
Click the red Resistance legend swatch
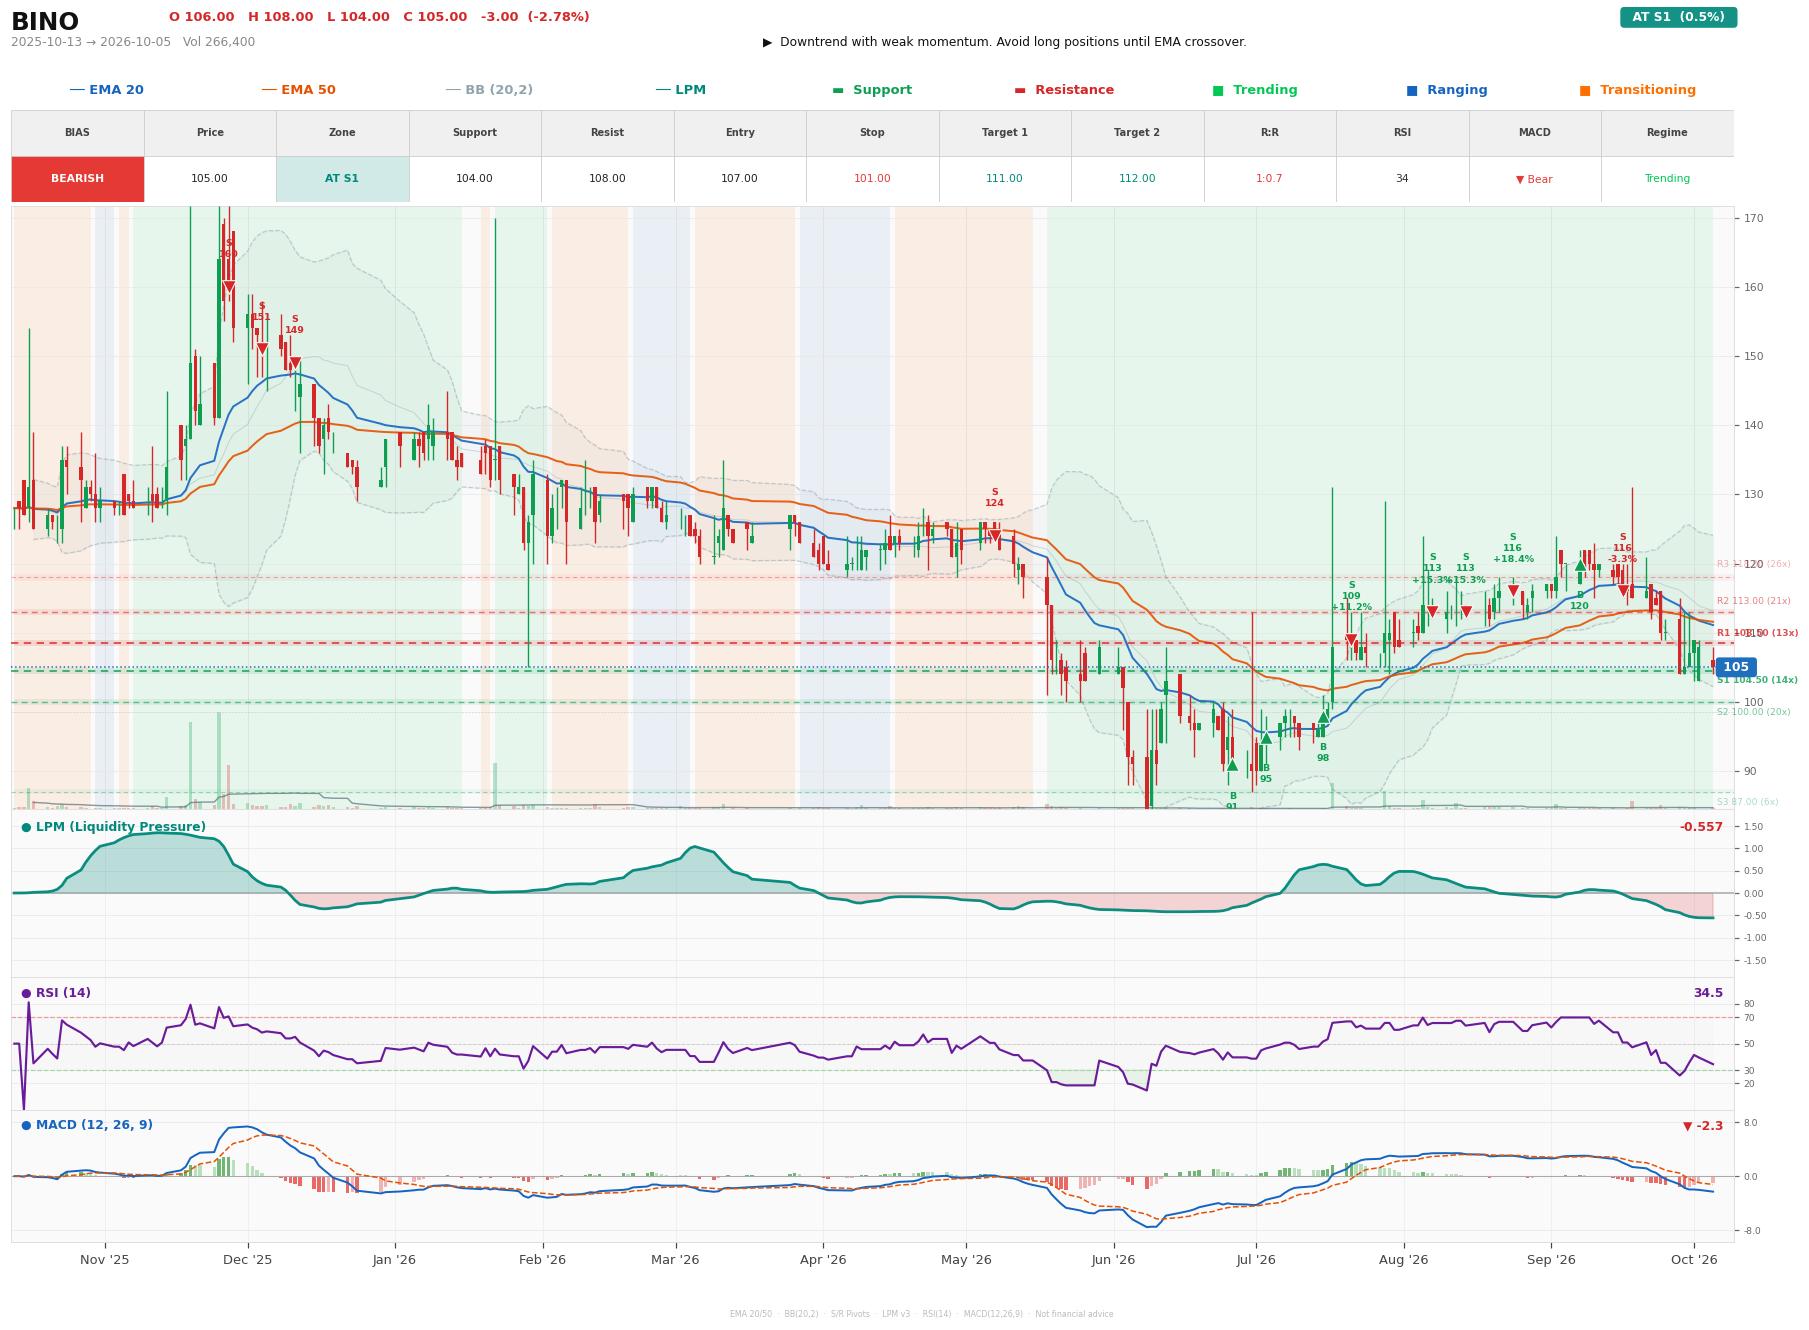1019,90
